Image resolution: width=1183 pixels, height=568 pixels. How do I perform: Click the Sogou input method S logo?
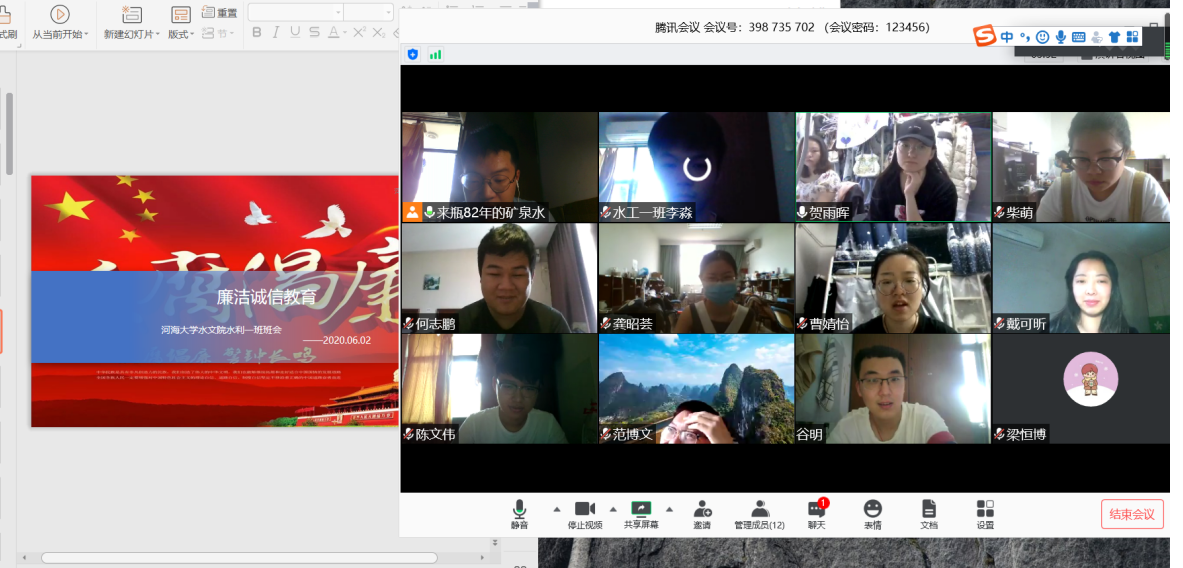984,35
